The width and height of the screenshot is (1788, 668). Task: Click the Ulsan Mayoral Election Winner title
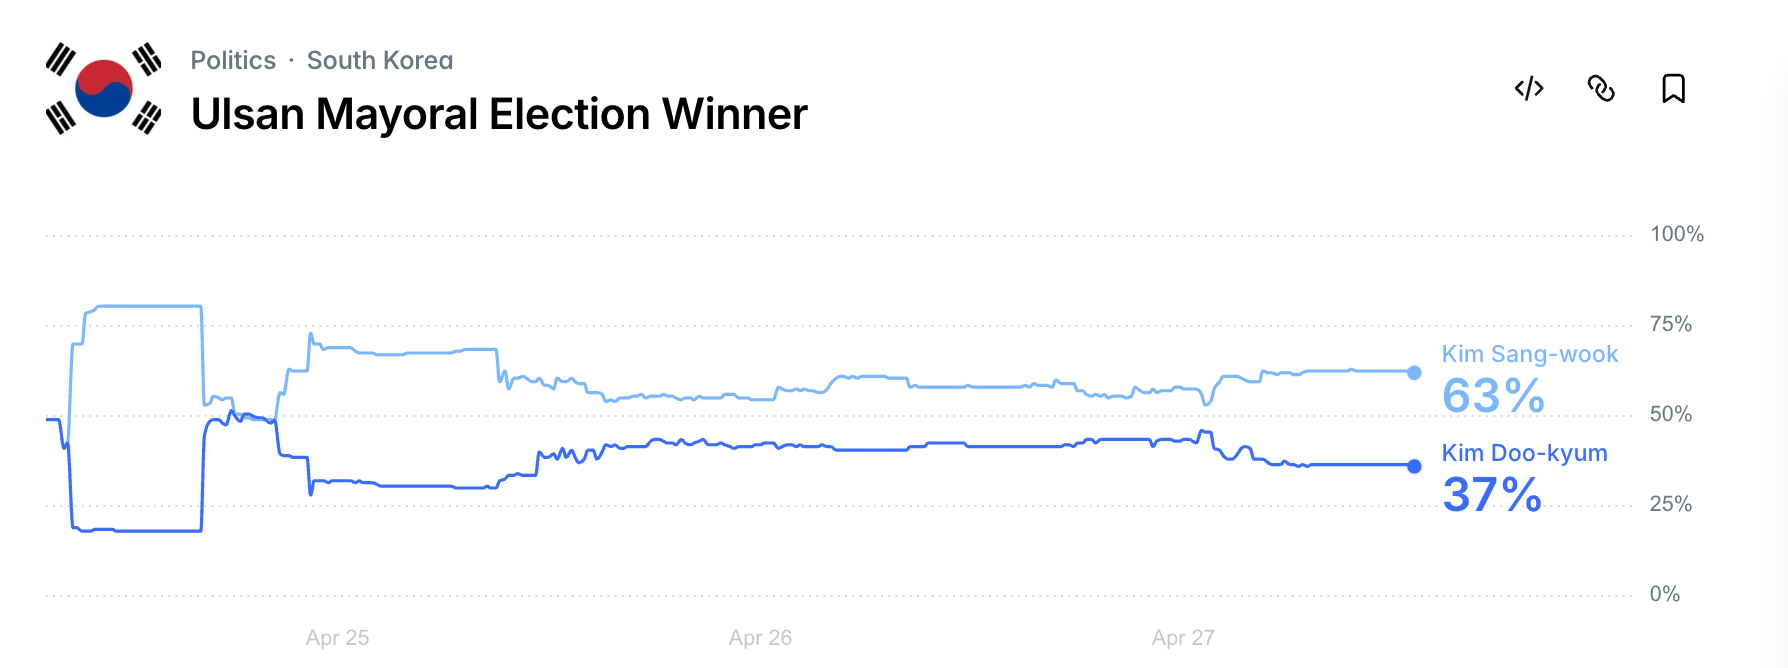pos(499,114)
